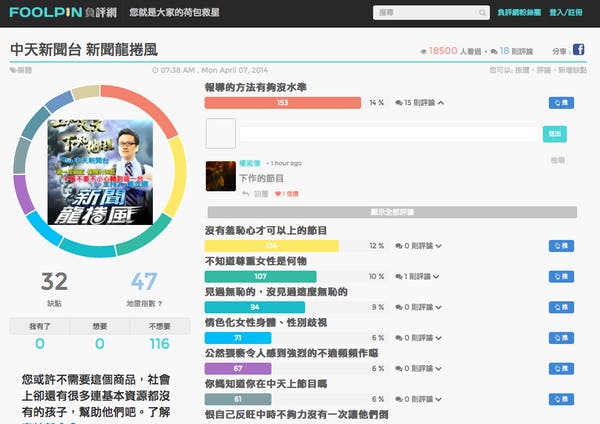This screenshot has width=600, height=424.
Task: Select the 想要 tab
Action: tap(100, 326)
